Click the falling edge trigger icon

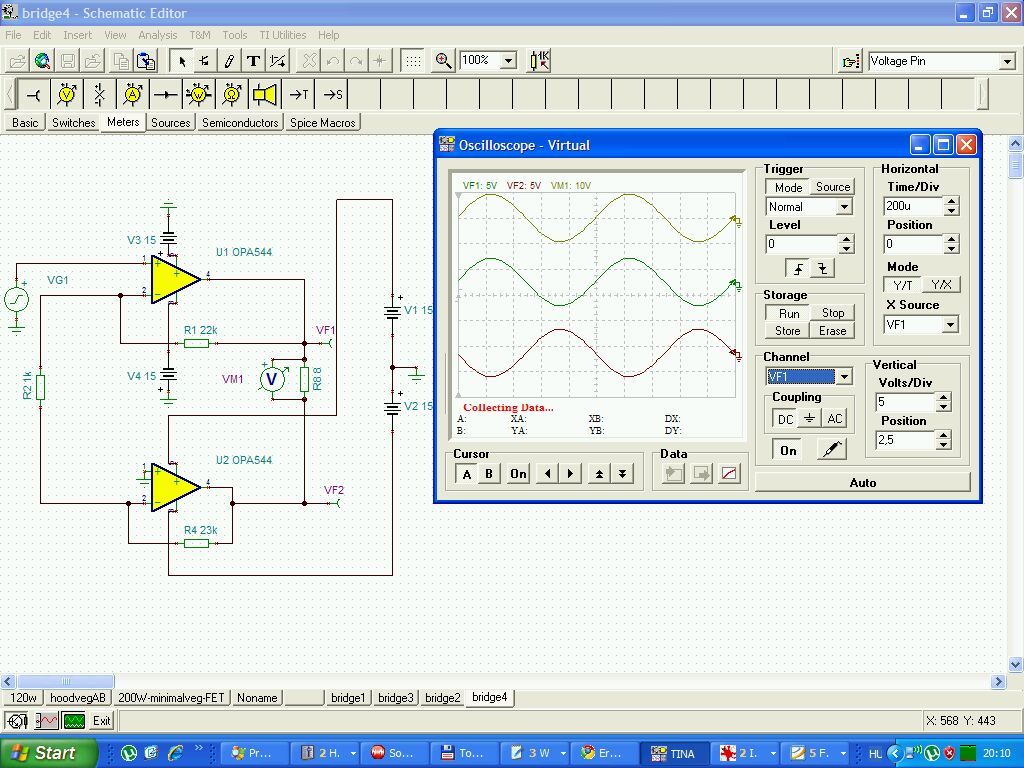click(x=822, y=268)
